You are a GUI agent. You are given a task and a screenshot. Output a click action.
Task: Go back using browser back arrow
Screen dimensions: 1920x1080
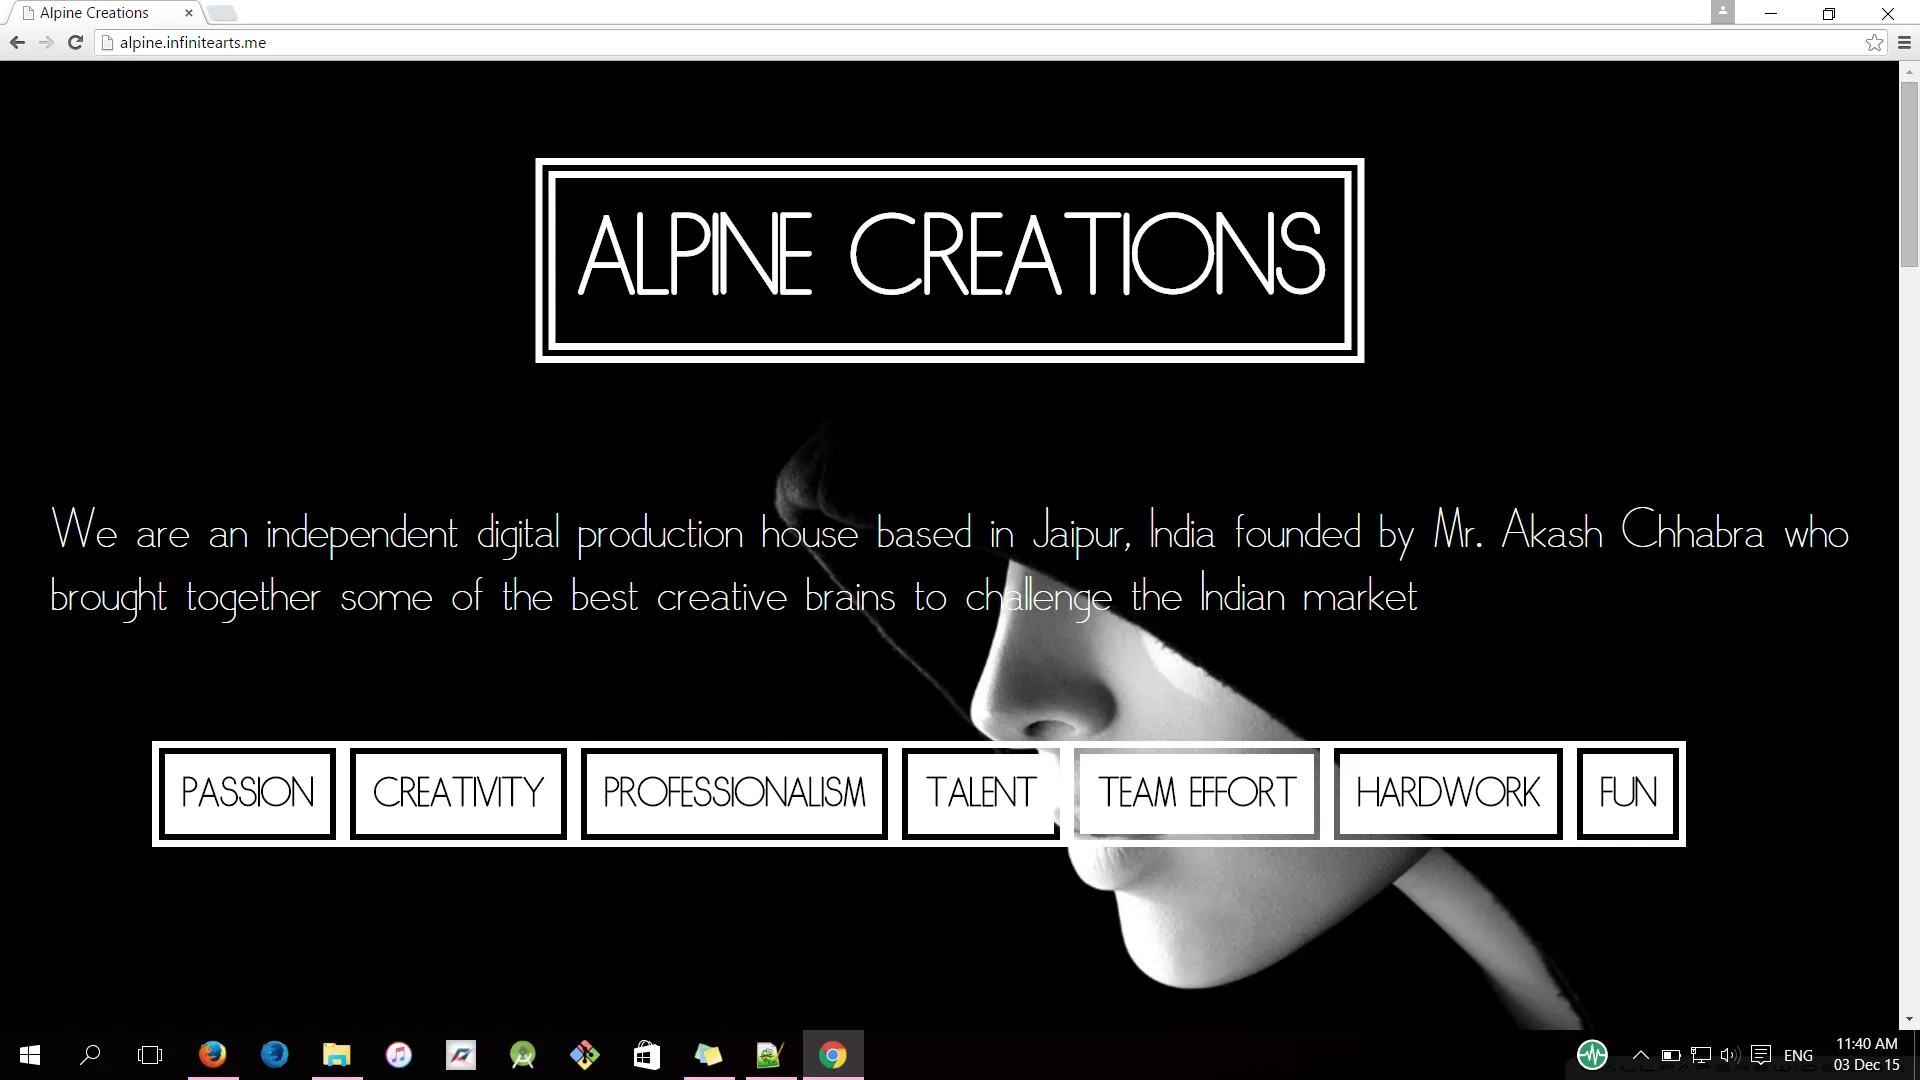[x=17, y=42]
